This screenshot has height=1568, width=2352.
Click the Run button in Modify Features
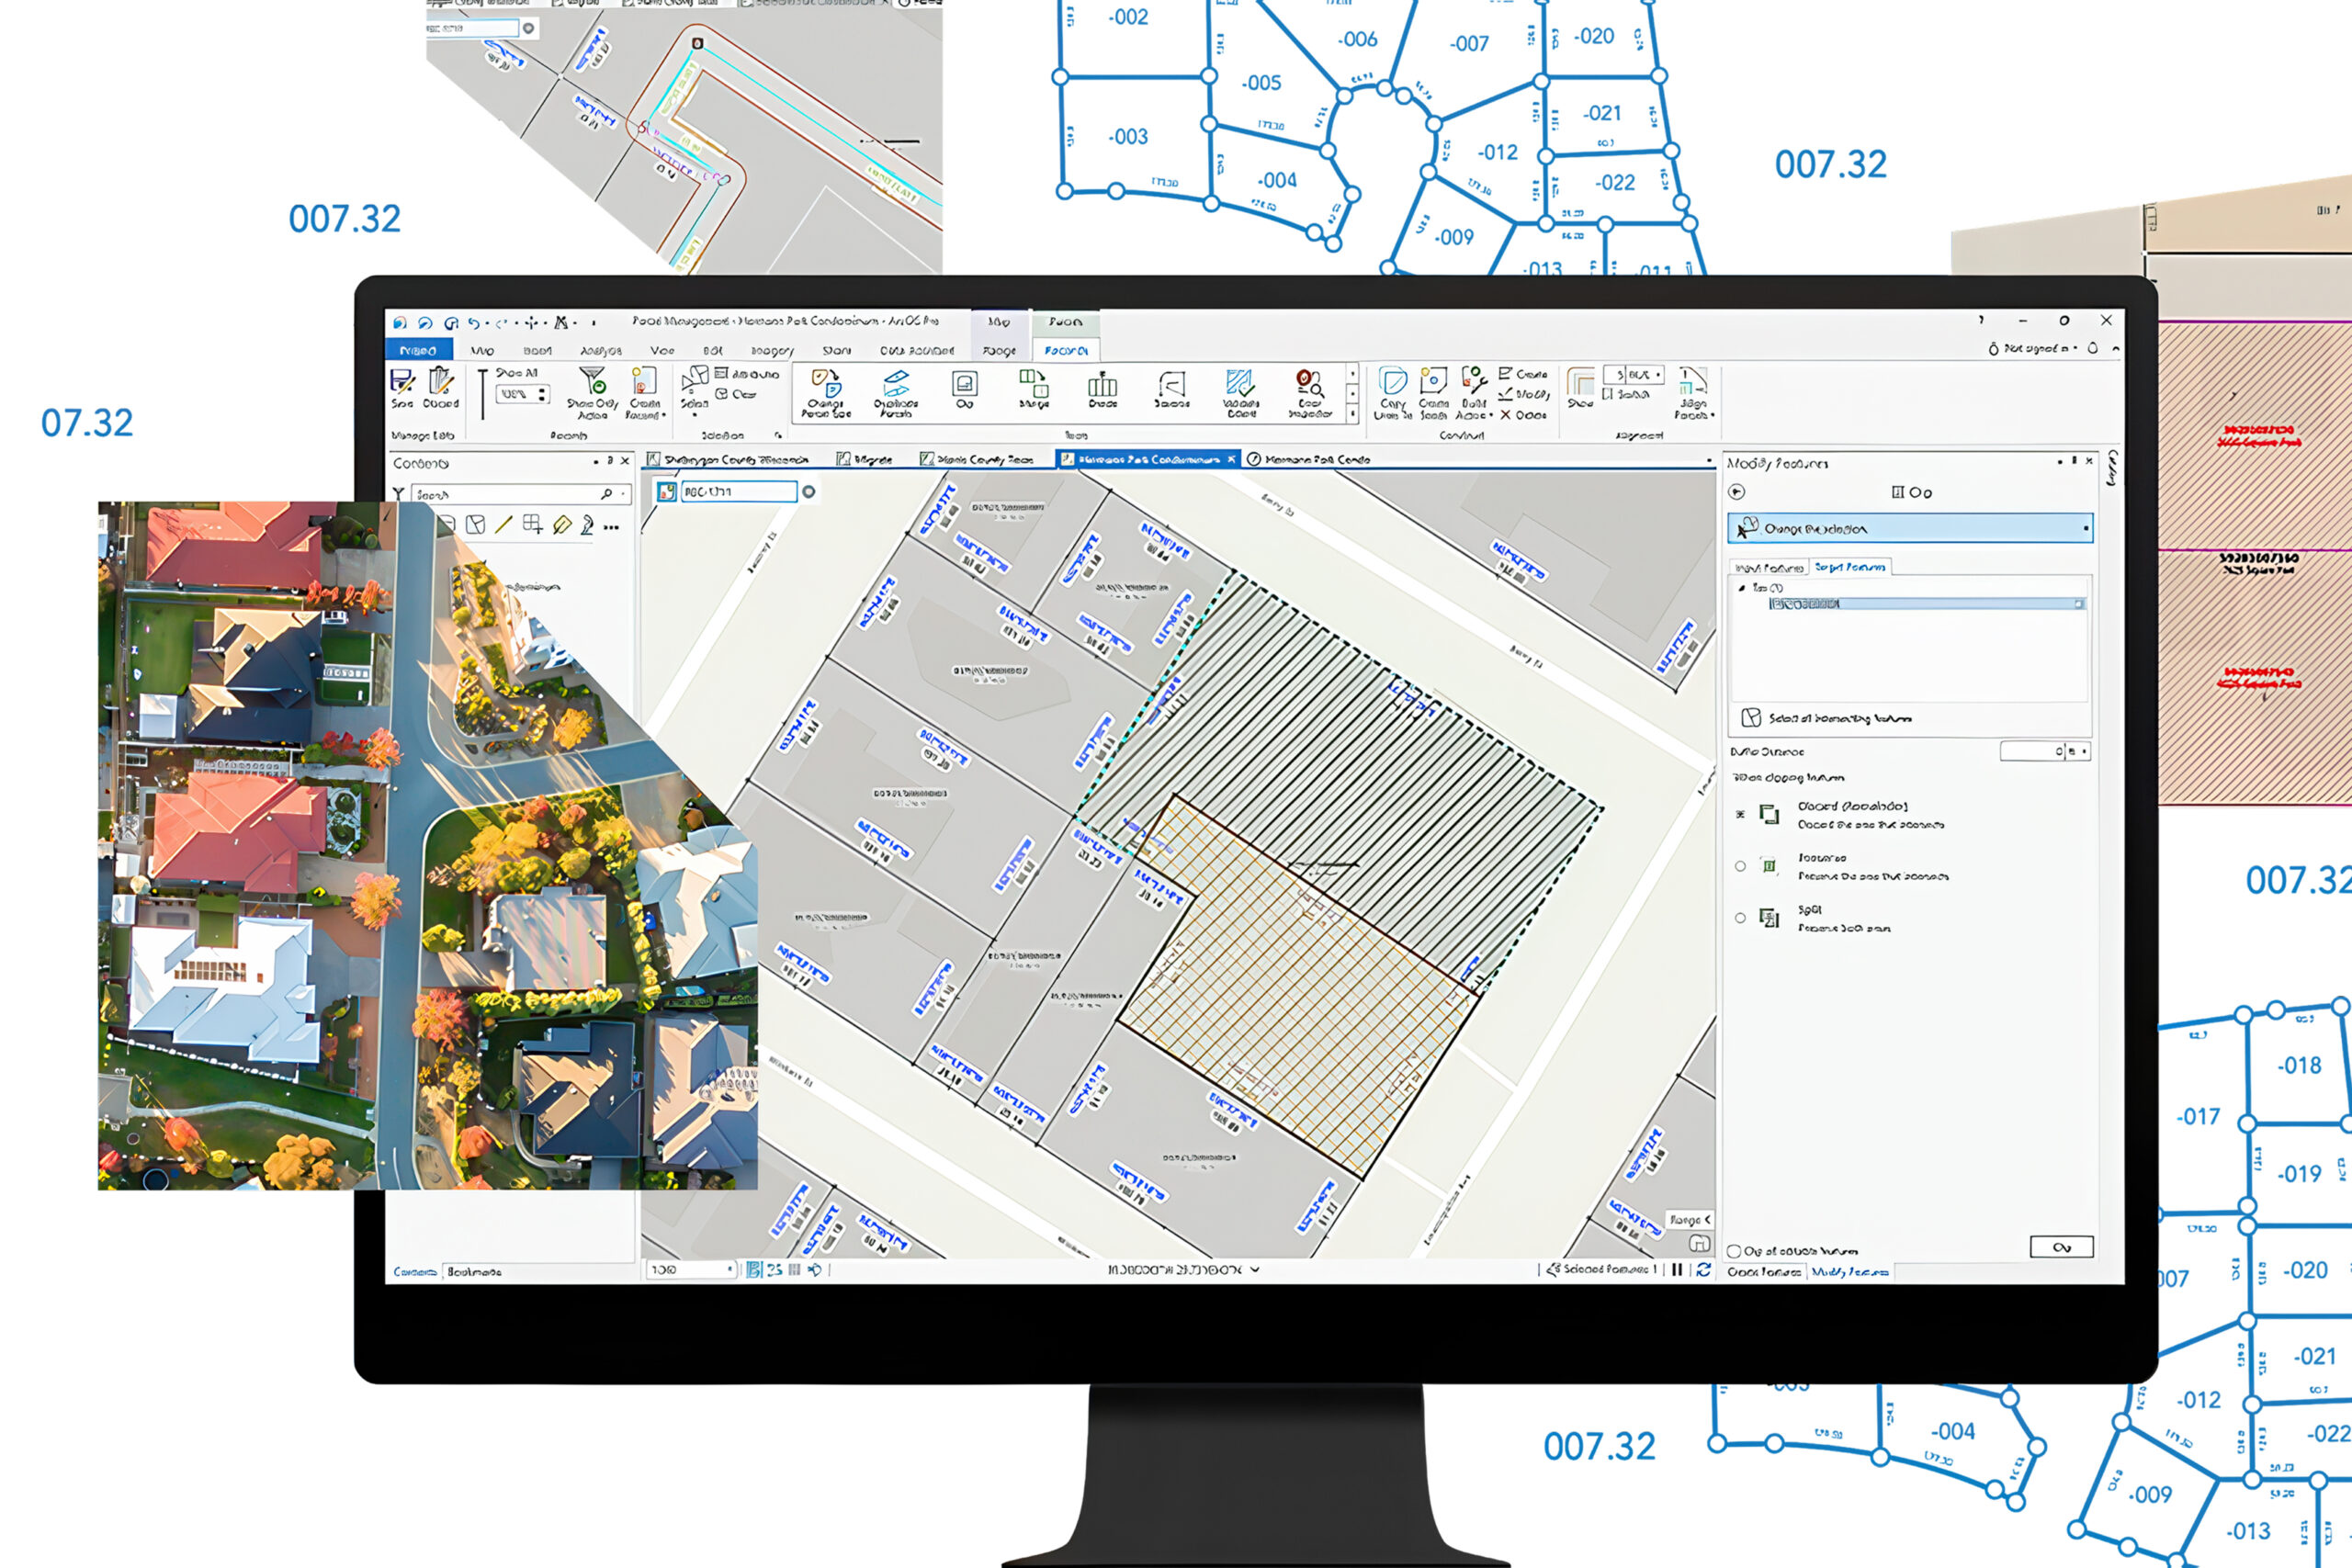pyautogui.click(x=2060, y=1247)
